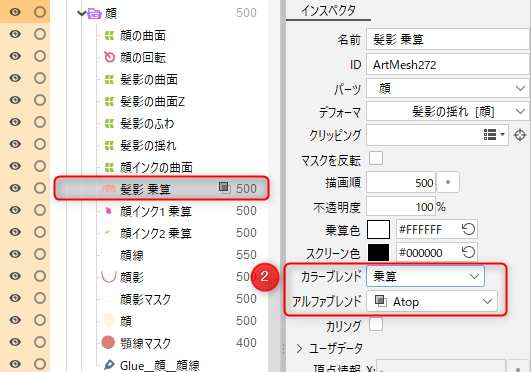
Task: Select the 顔の曲面 warp deformer icon
Action: [109, 35]
